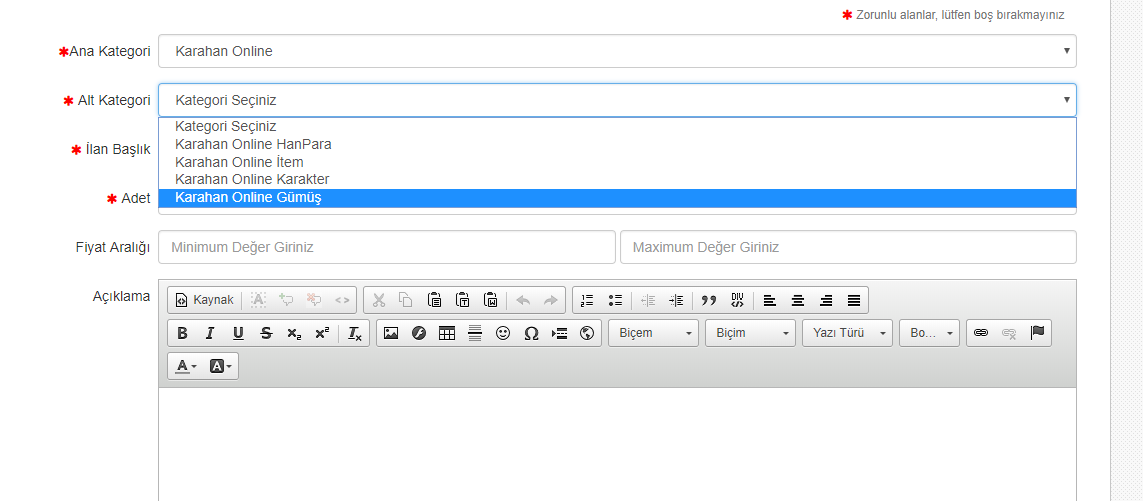
Task: Insert a smiley emoticon
Action: click(503, 333)
